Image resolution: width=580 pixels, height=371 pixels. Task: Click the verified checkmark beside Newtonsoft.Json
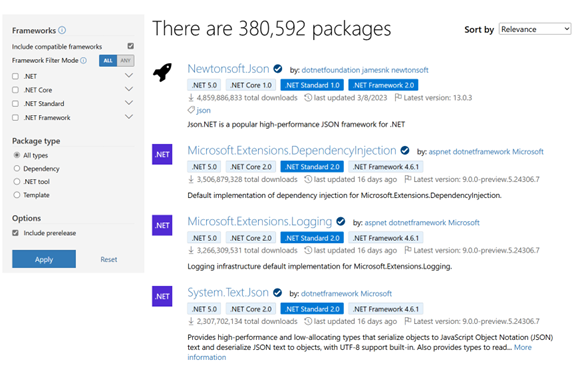coord(278,69)
